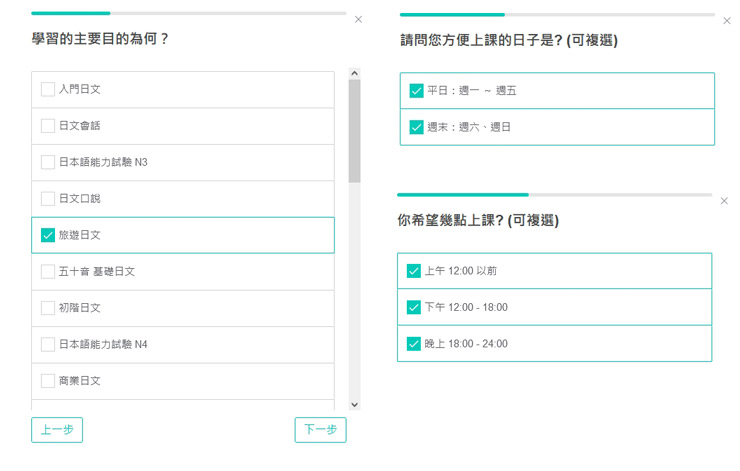
Task: Uncheck the 旅遊日文 option
Action: click(48, 235)
